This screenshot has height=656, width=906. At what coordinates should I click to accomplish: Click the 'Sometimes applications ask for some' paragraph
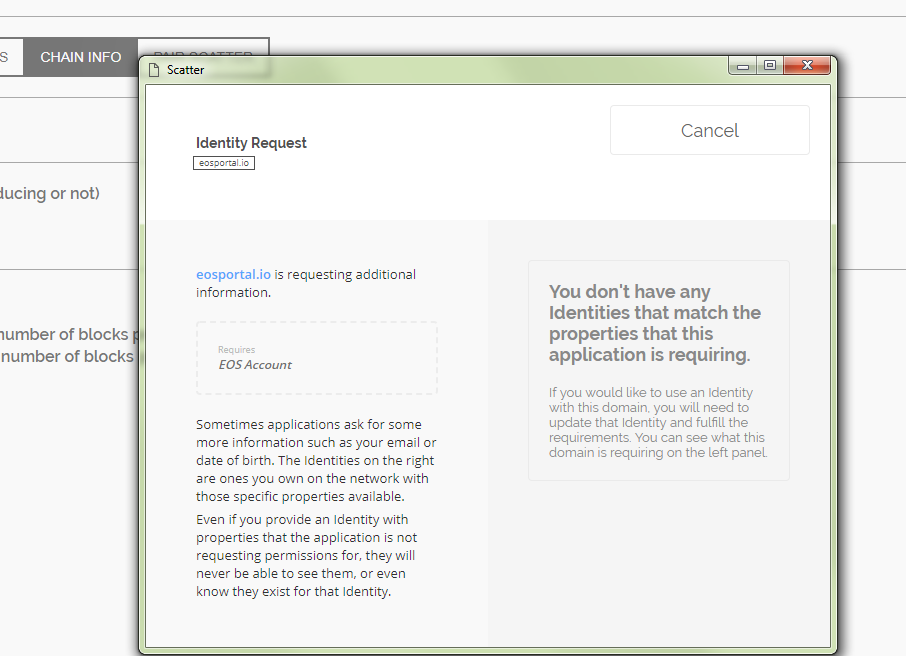[316, 460]
